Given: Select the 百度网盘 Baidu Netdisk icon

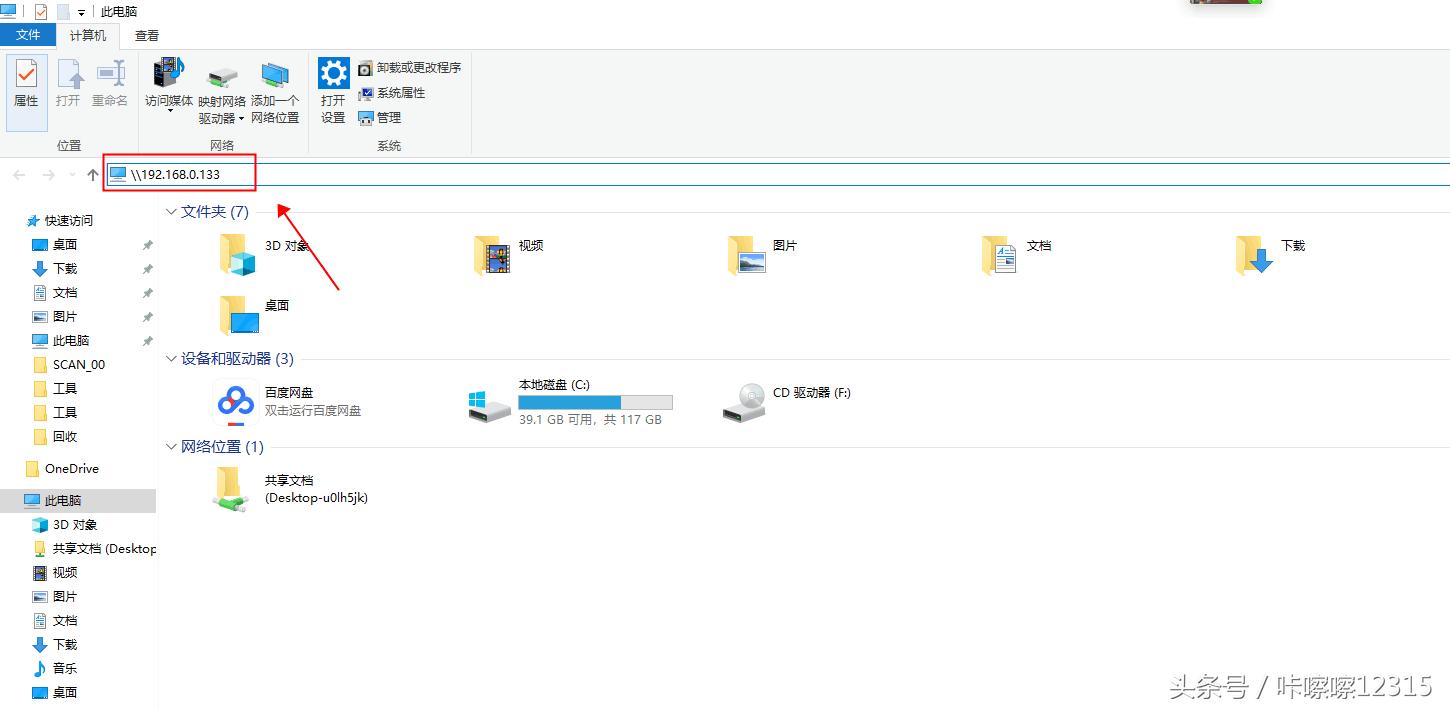Looking at the screenshot, I should click(237, 403).
